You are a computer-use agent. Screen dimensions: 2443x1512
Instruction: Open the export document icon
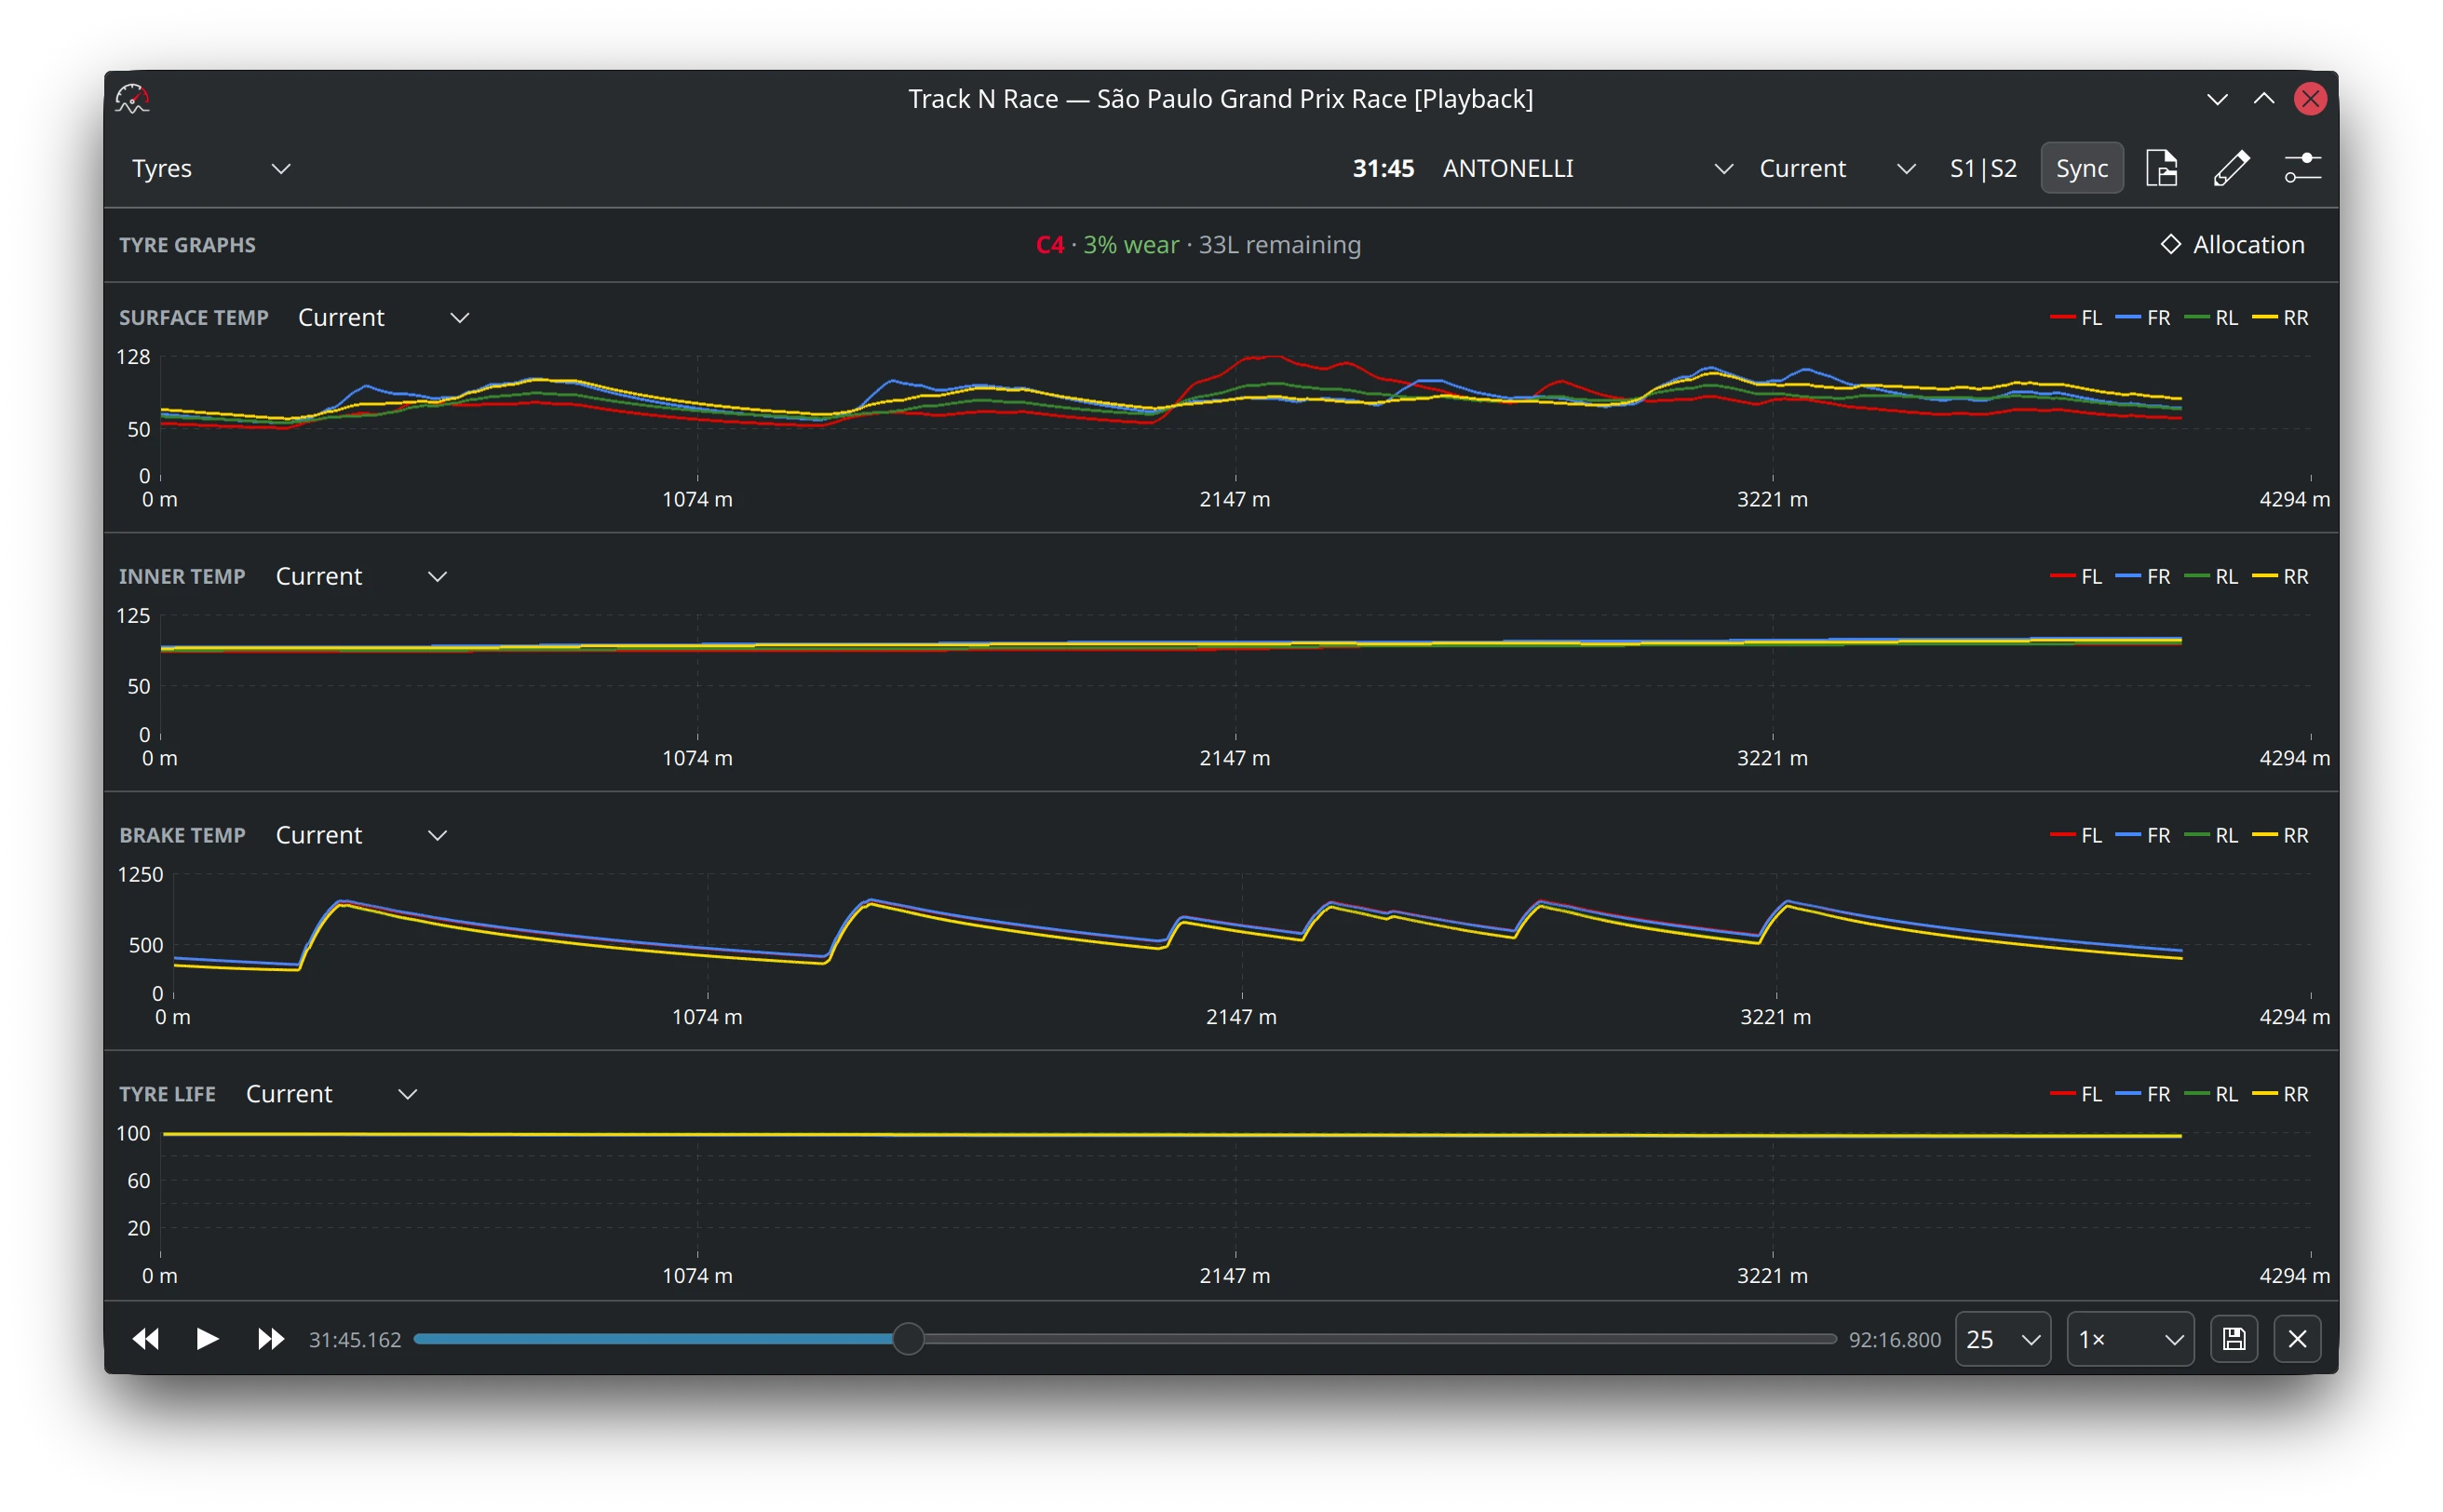(x=2161, y=168)
